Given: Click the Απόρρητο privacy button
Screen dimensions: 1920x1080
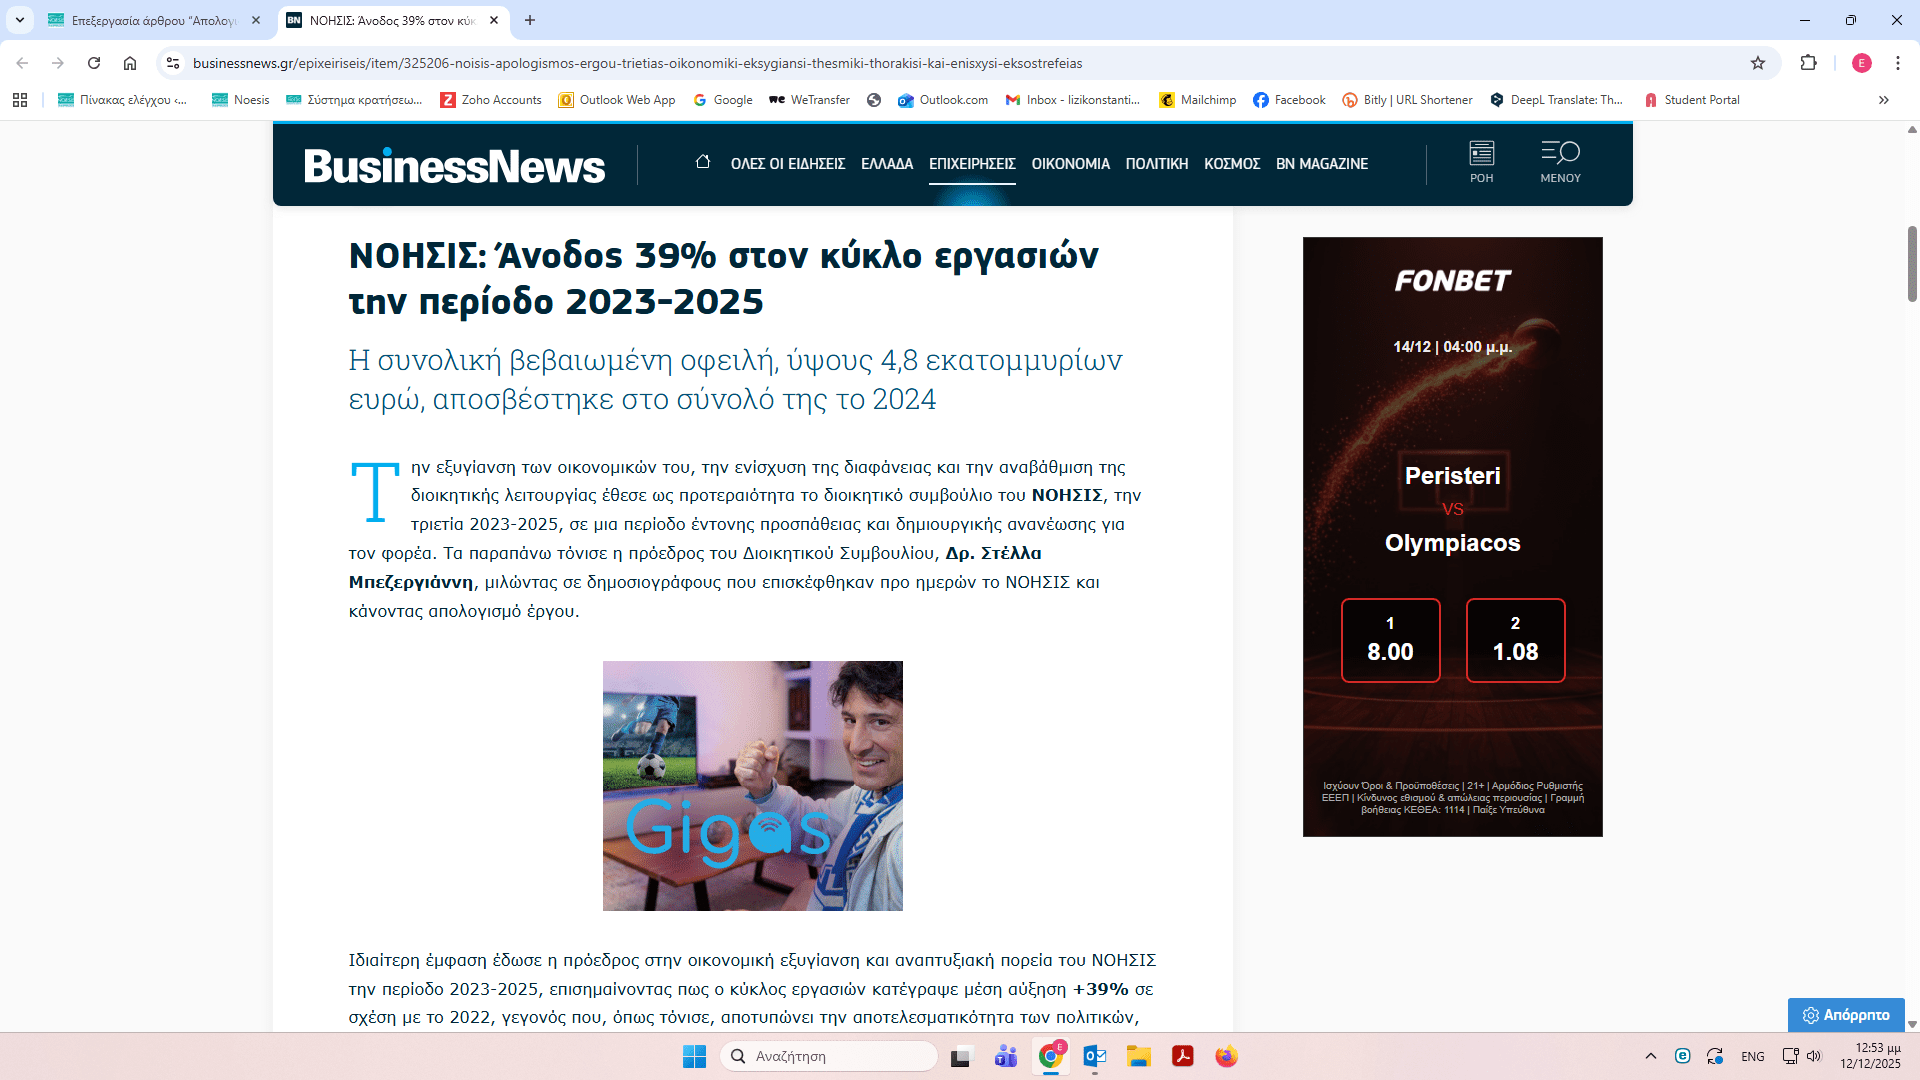Looking at the screenshot, I should pos(1846,1015).
